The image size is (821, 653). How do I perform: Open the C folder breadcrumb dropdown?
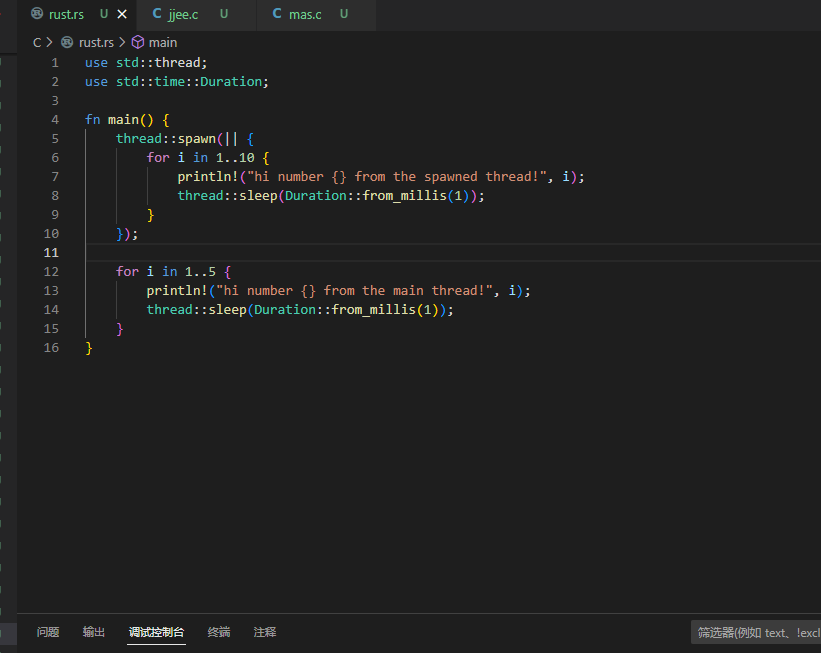pyautogui.click(x=37, y=42)
